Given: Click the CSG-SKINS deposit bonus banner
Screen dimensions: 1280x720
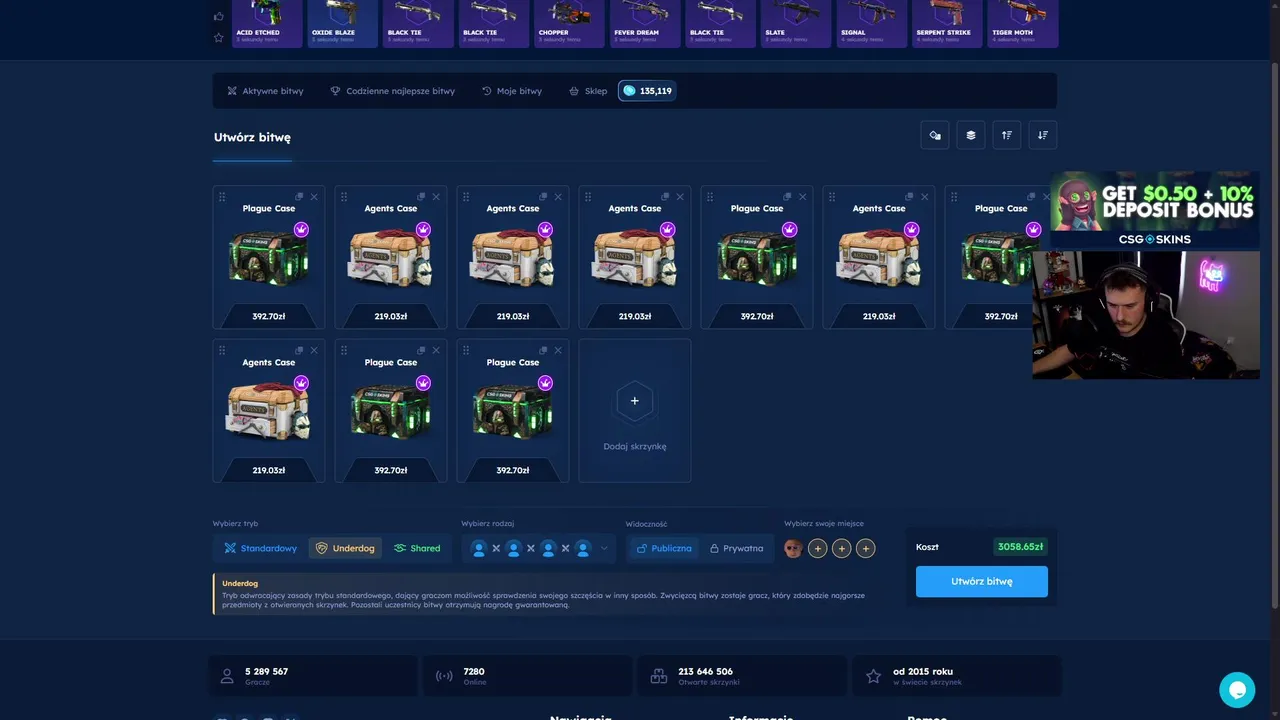Looking at the screenshot, I should click(x=1155, y=208).
